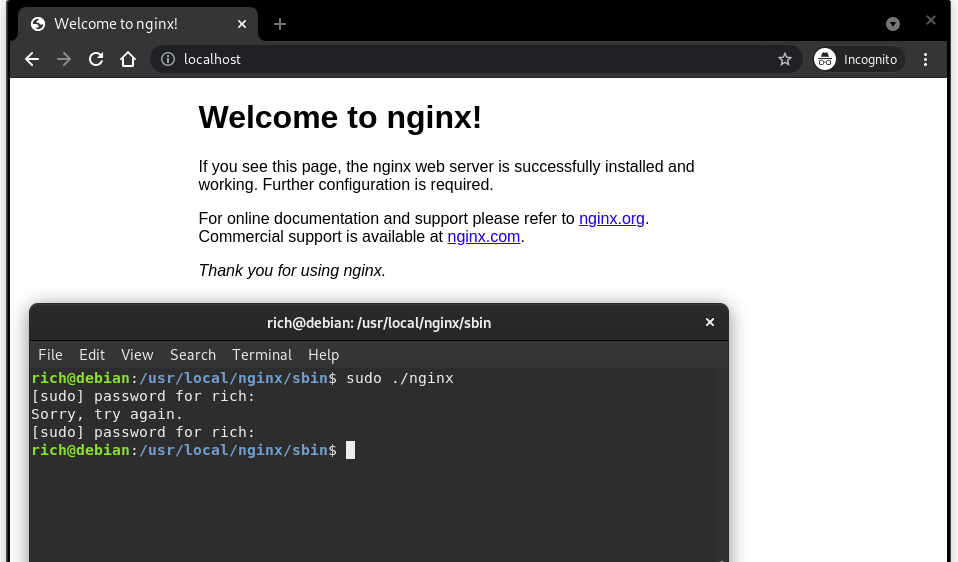Viewport: 958px width, 562px height.
Task: Click the browser back arrow
Action: tap(32, 59)
